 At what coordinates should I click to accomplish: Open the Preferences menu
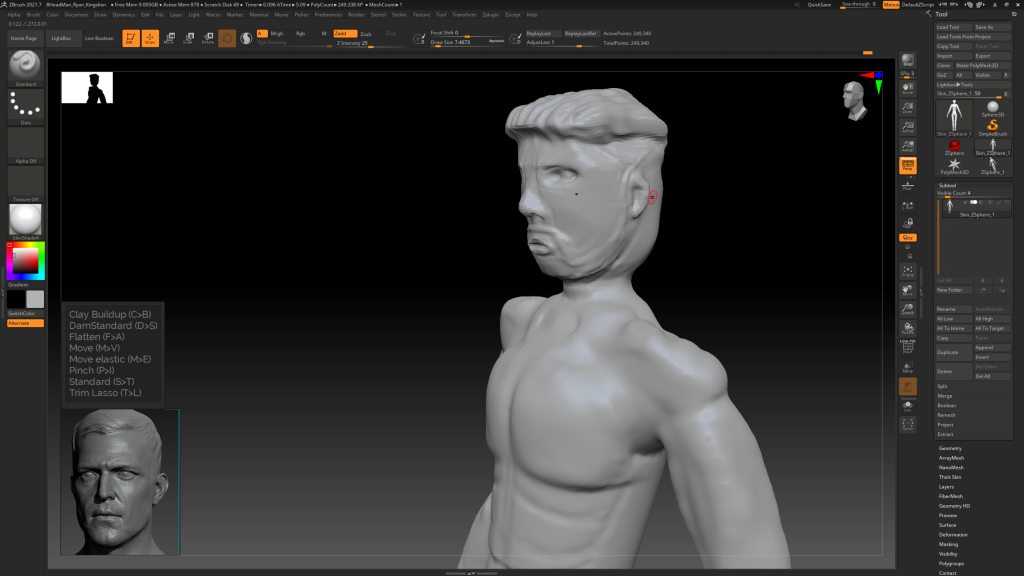pos(328,15)
